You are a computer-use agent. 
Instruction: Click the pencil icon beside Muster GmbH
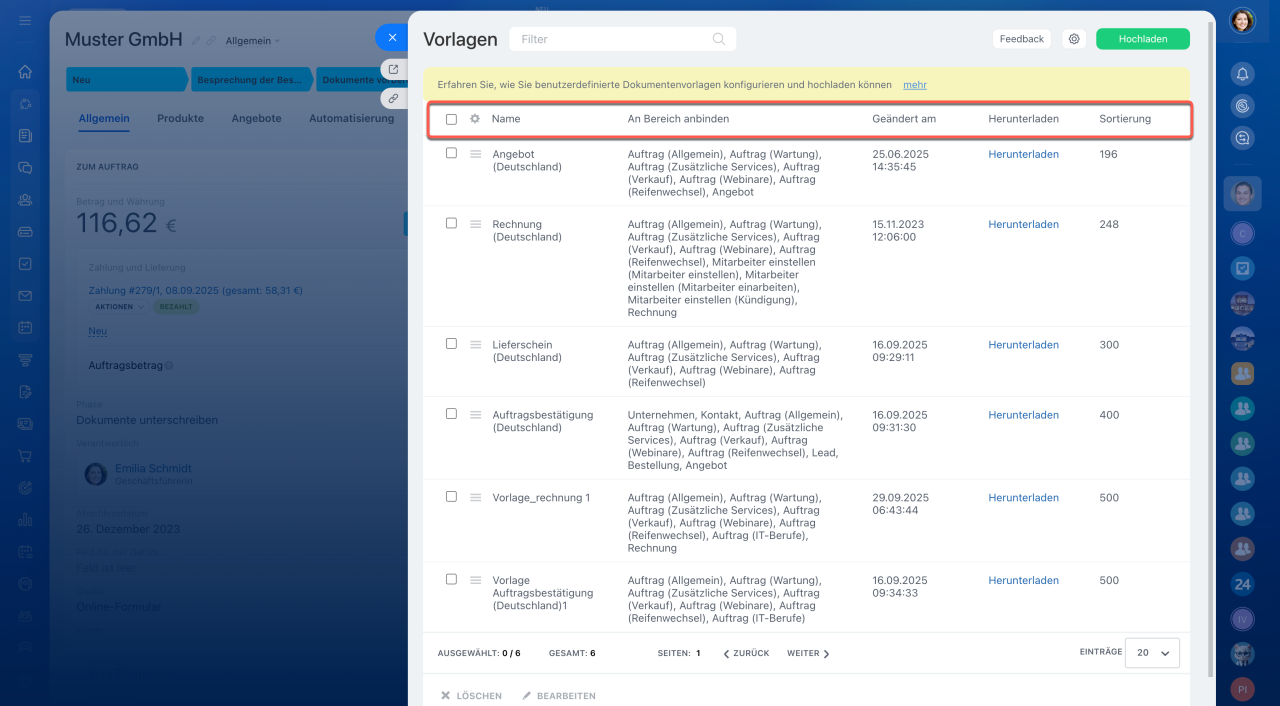pyautogui.click(x=195, y=41)
